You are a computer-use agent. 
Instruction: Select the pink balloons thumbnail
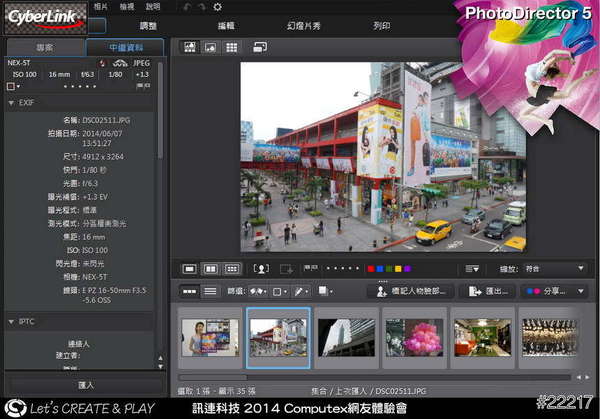point(413,338)
